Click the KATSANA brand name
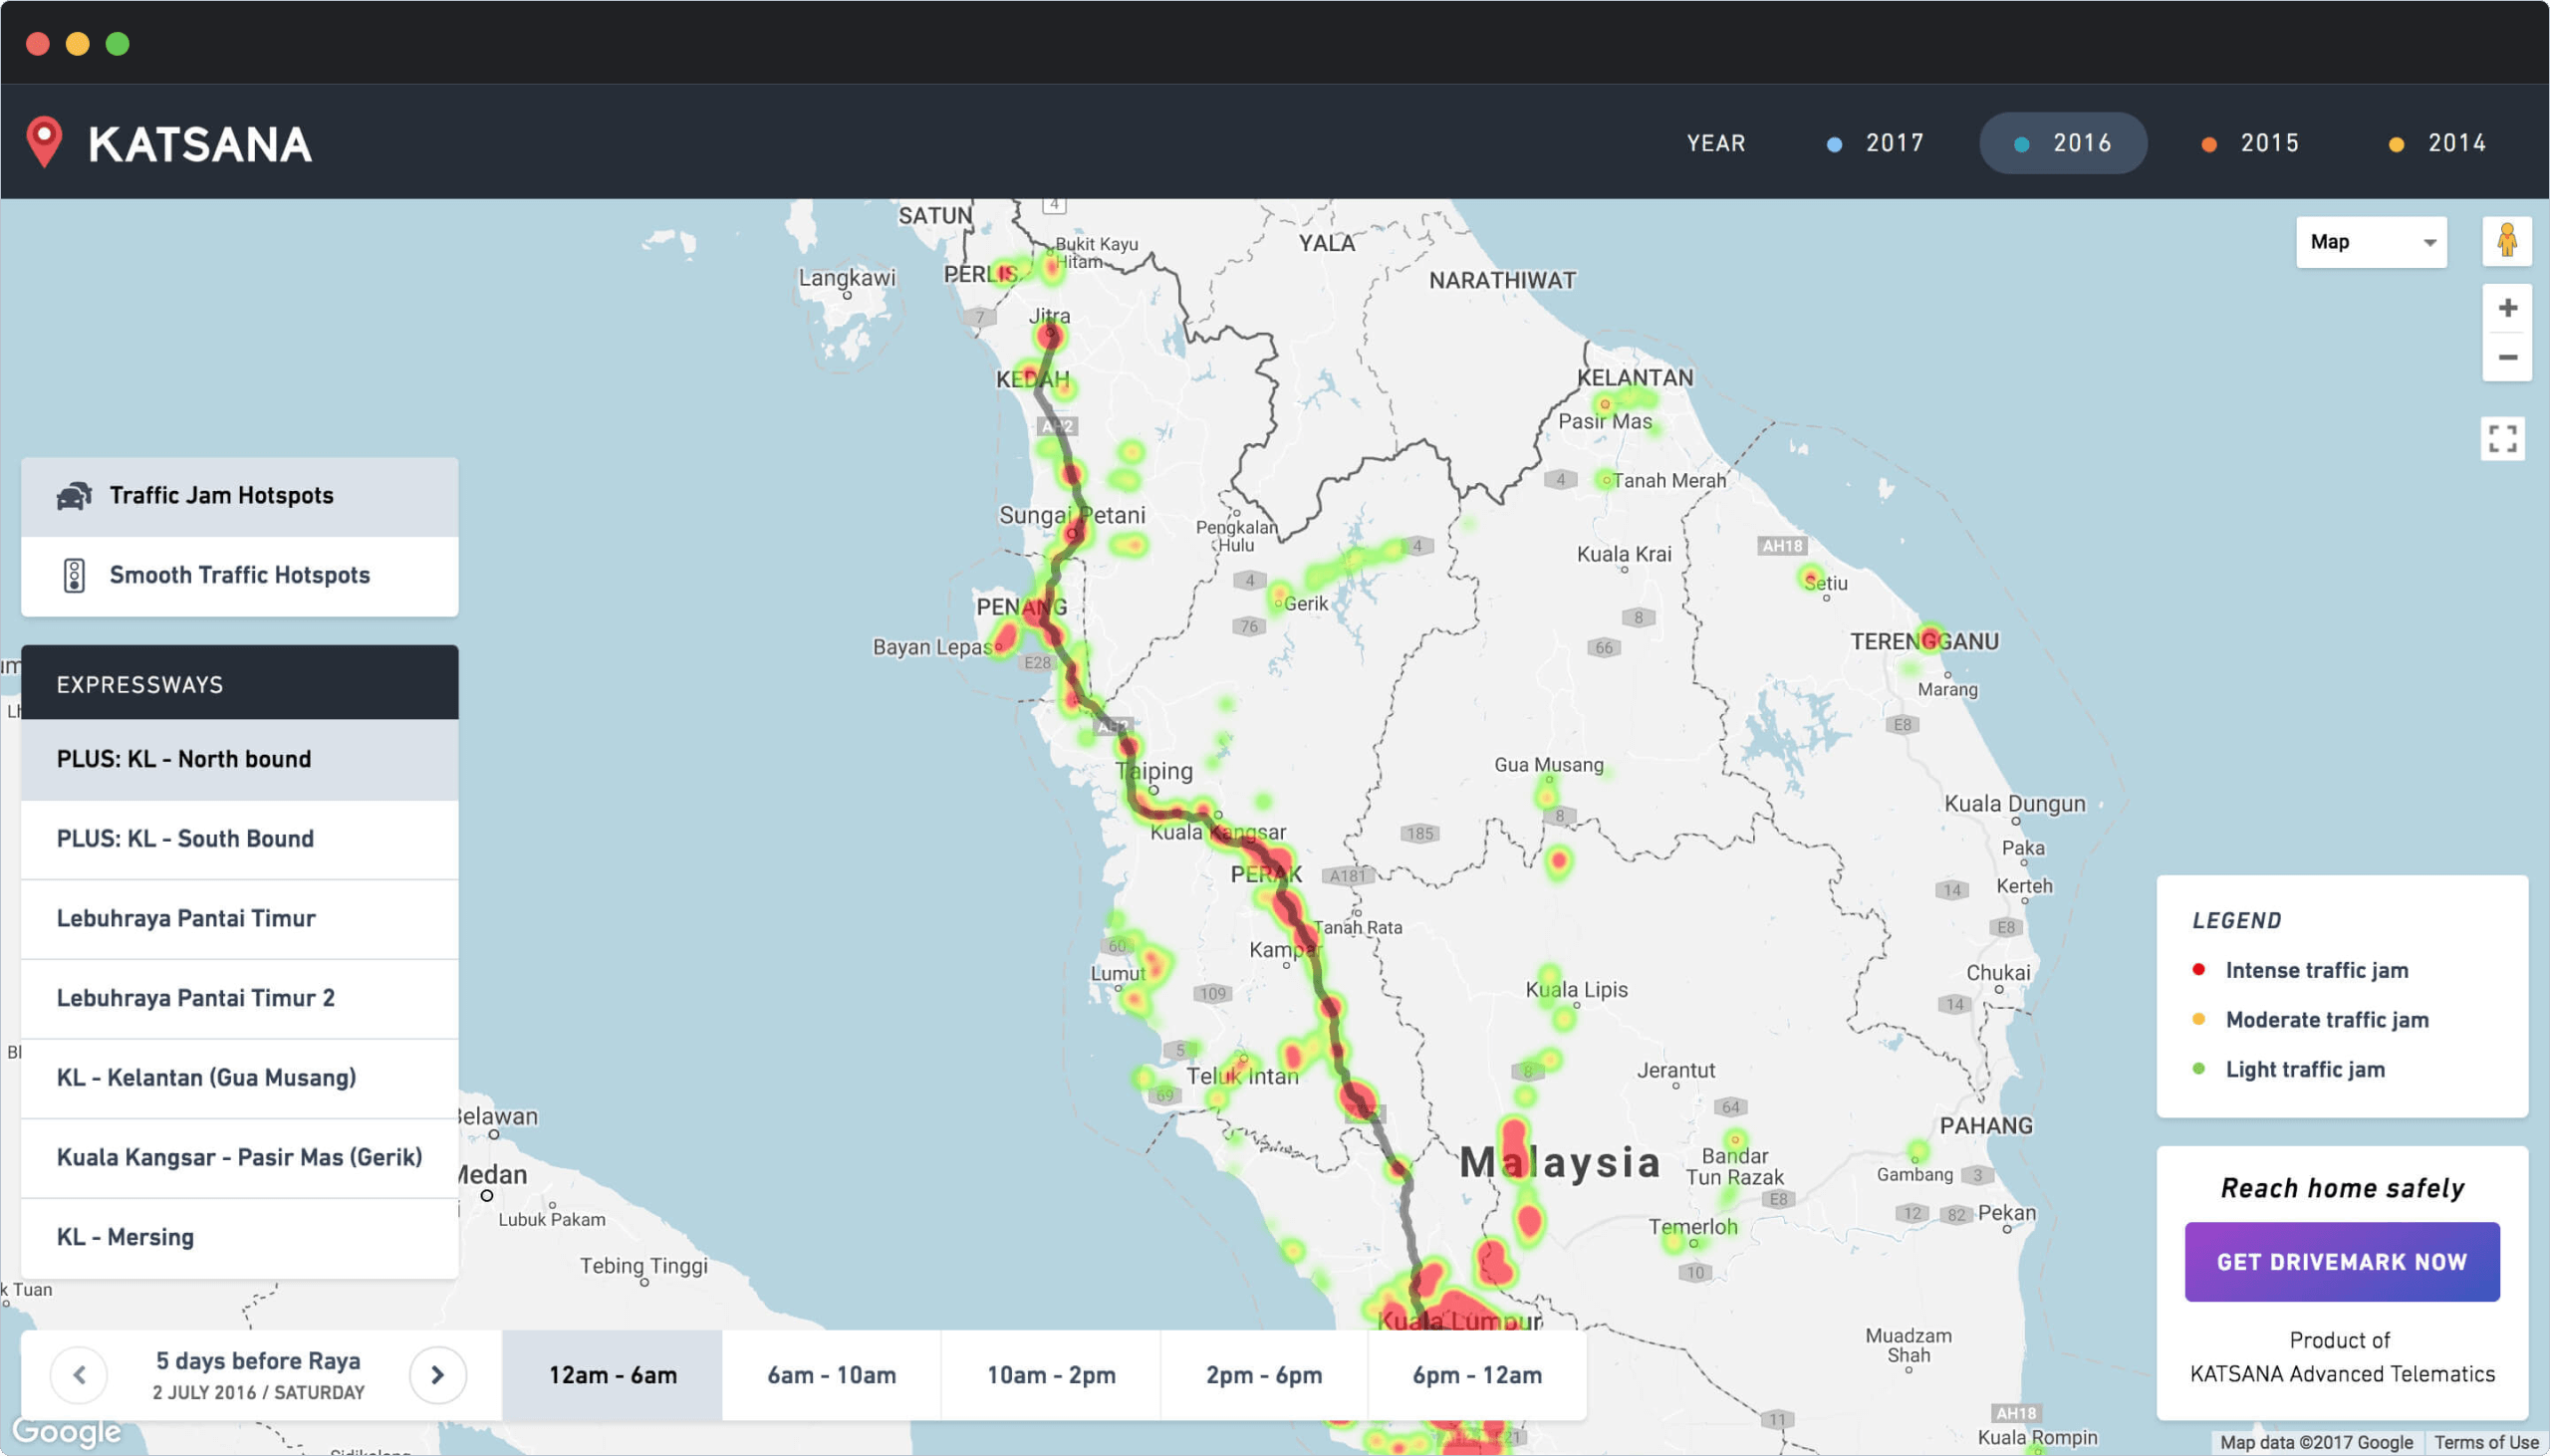This screenshot has height=1456, width=2550. pyautogui.click(x=200, y=144)
